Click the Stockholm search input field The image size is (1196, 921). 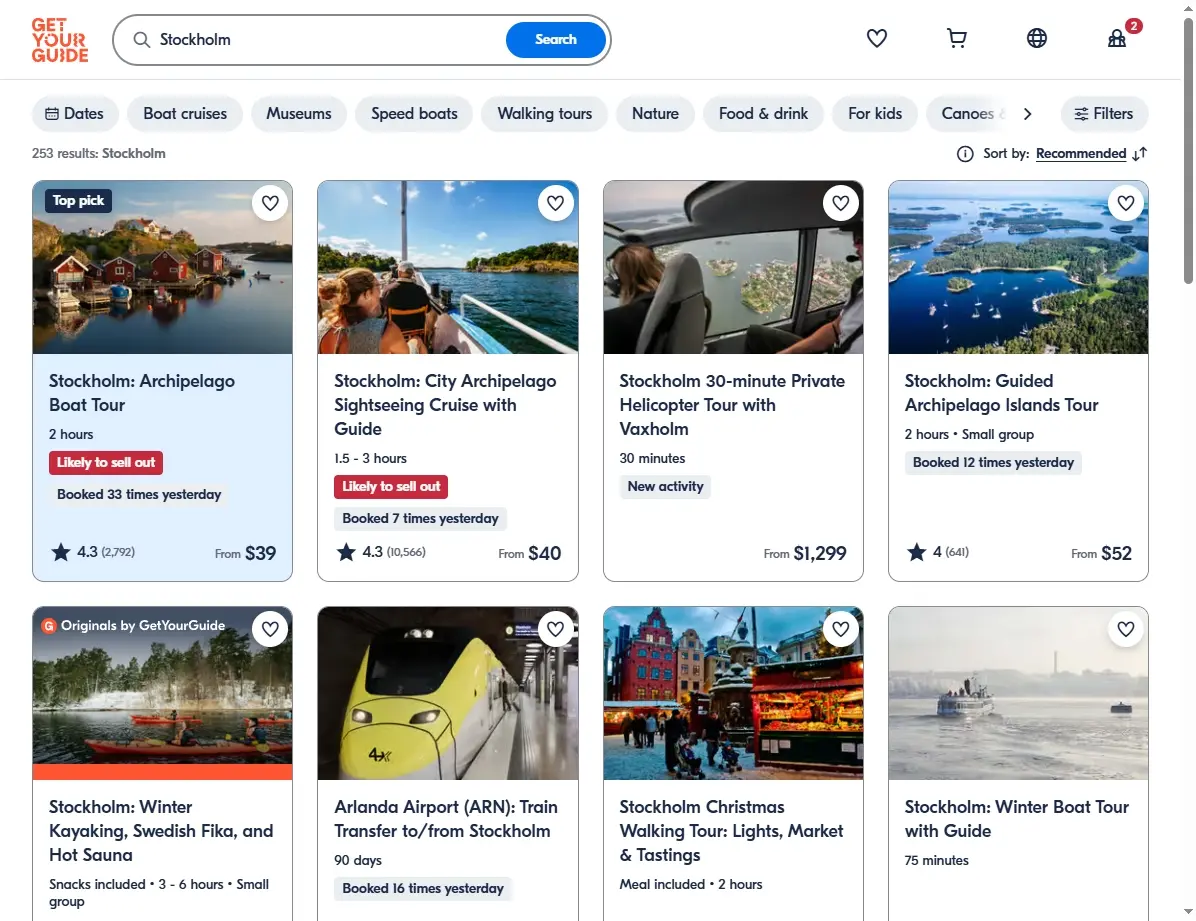tap(328, 40)
